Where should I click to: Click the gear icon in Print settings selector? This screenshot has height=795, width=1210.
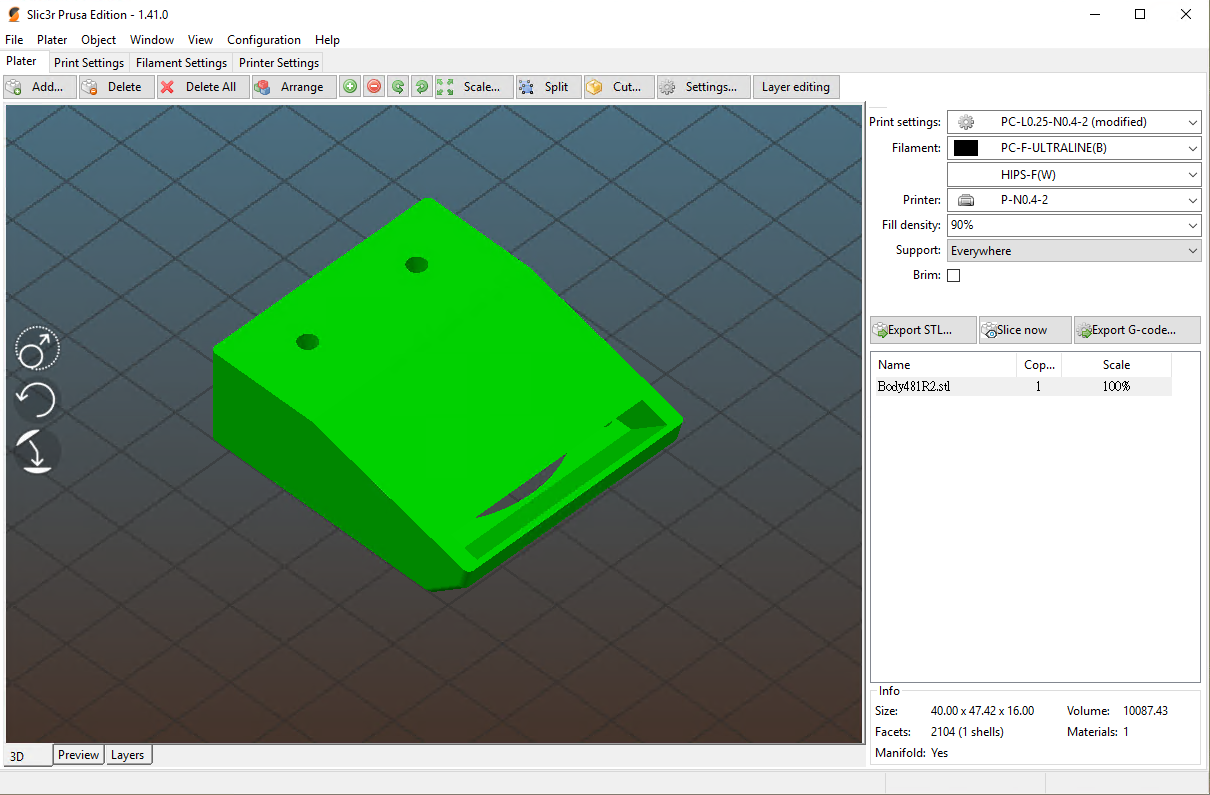[x=966, y=122]
